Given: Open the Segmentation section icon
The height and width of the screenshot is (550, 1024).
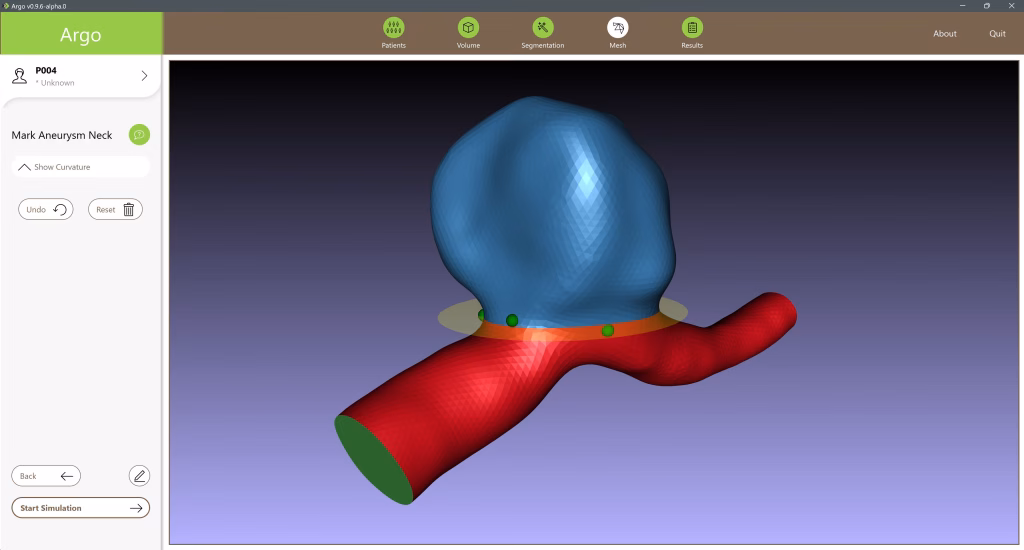Looking at the screenshot, I should coord(543,27).
